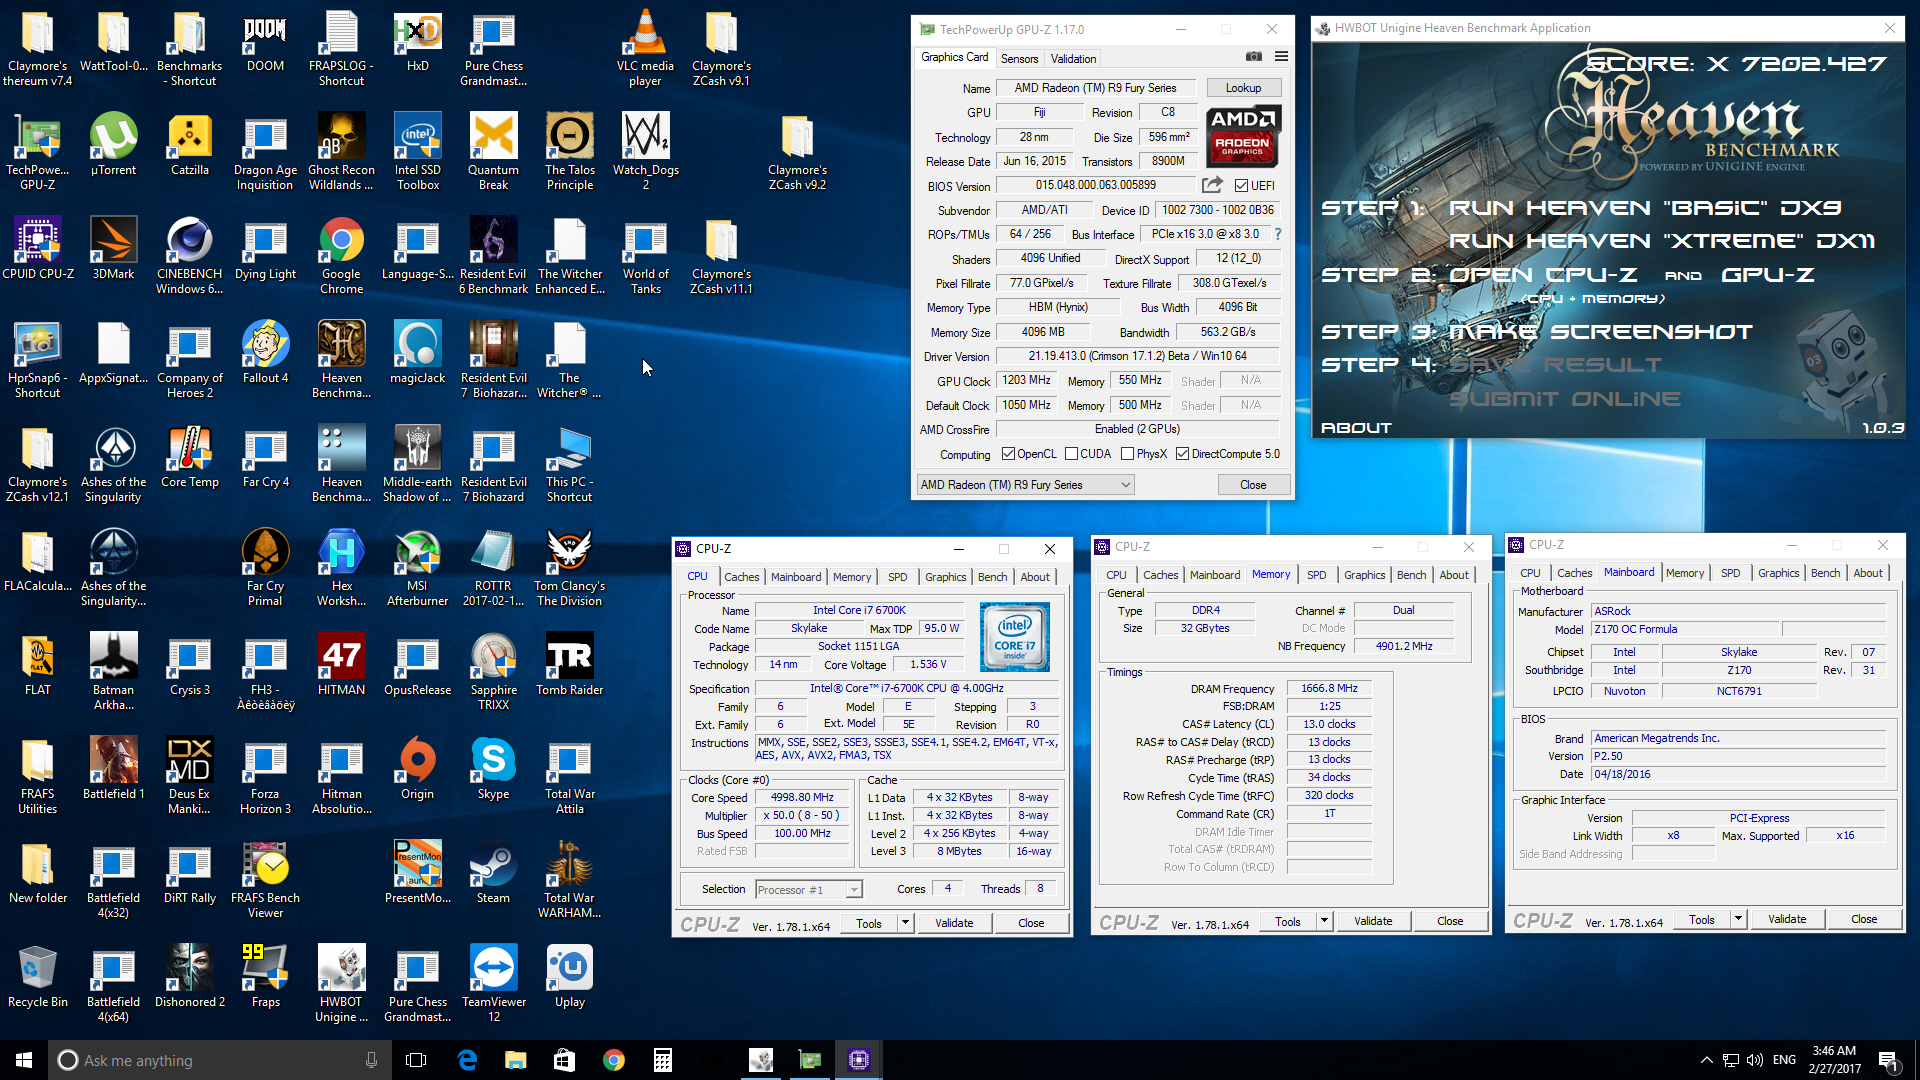
Task: Click Close in the CPU-Z Memory window
Action: click(1449, 921)
